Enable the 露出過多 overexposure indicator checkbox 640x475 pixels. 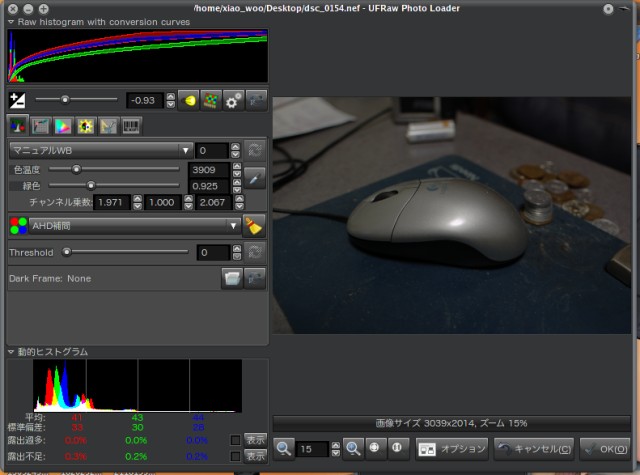point(234,439)
